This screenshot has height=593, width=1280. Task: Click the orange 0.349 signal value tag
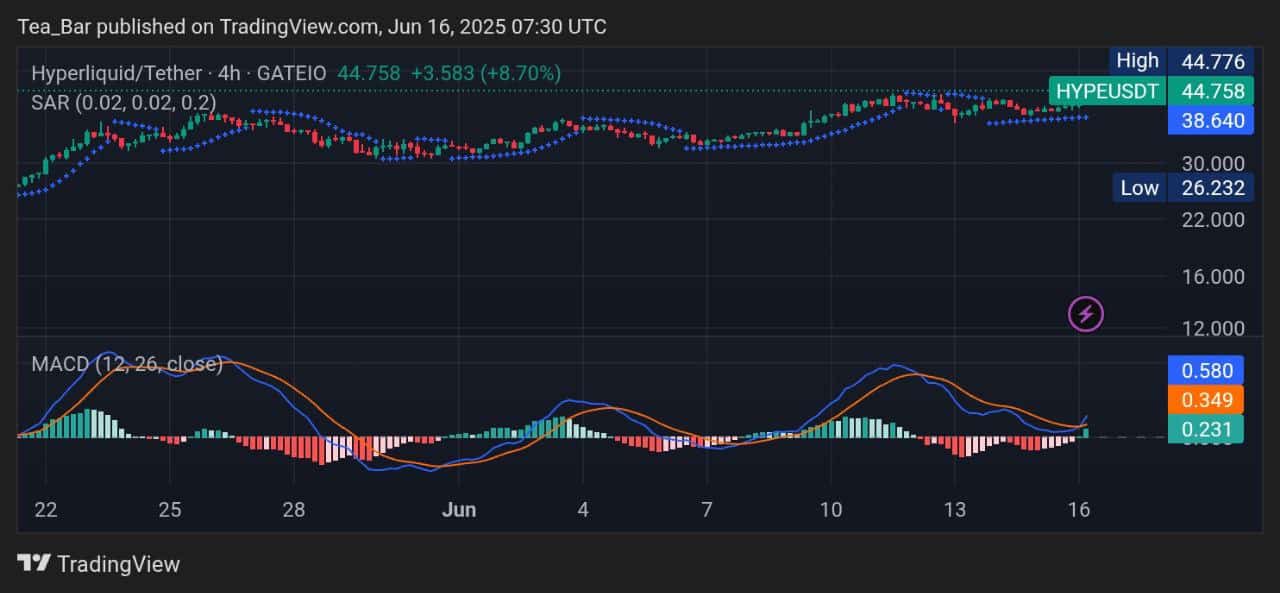1206,400
